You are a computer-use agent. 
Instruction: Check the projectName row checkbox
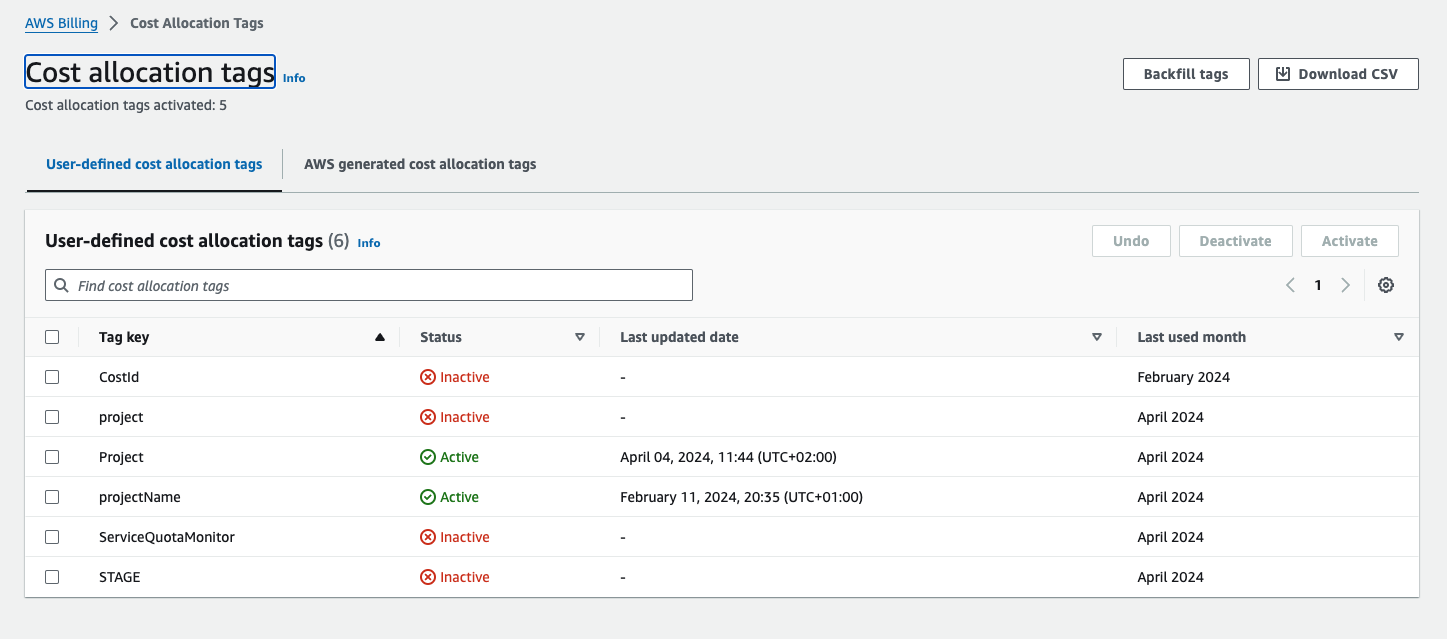pyautogui.click(x=52, y=497)
